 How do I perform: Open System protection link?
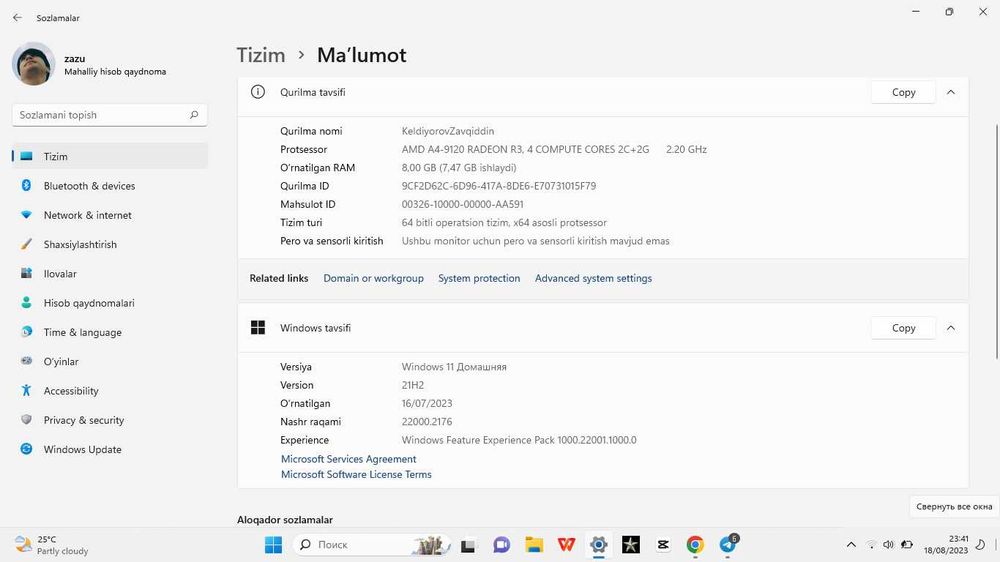[x=479, y=278]
